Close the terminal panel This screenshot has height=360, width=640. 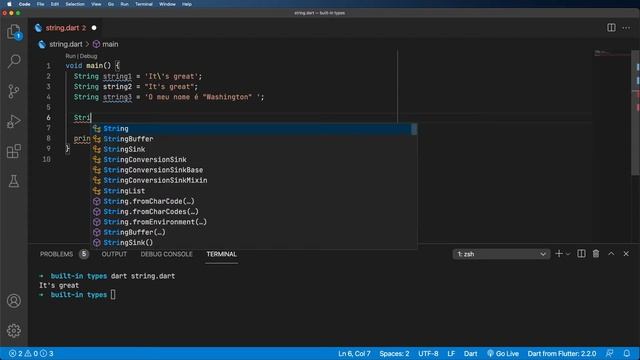coord(626,254)
